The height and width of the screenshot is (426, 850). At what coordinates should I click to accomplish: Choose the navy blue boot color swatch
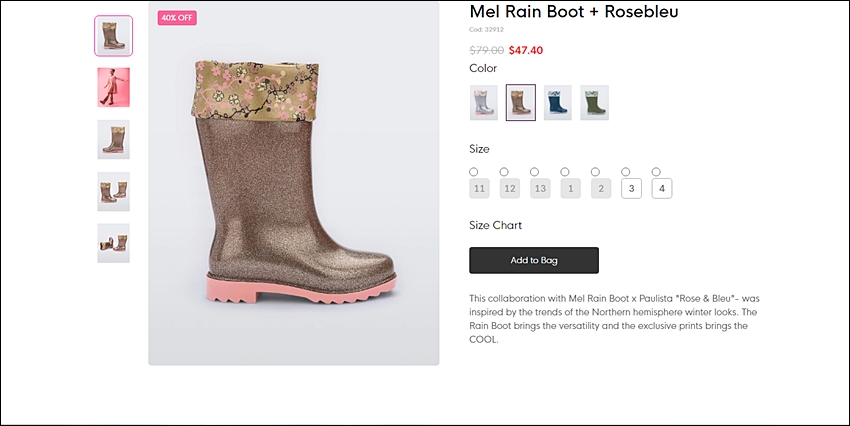tap(557, 102)
